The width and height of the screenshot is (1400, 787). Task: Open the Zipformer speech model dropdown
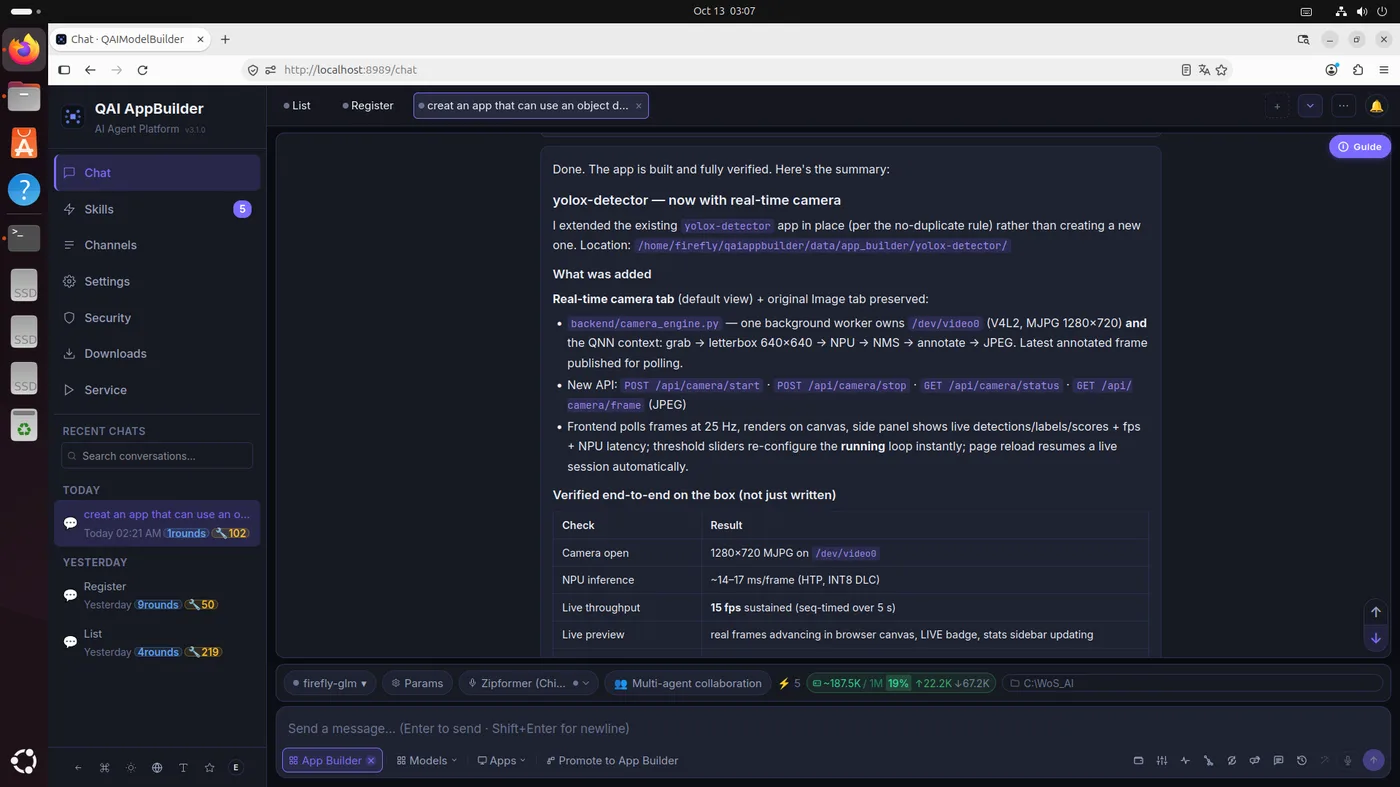(528, 683)
